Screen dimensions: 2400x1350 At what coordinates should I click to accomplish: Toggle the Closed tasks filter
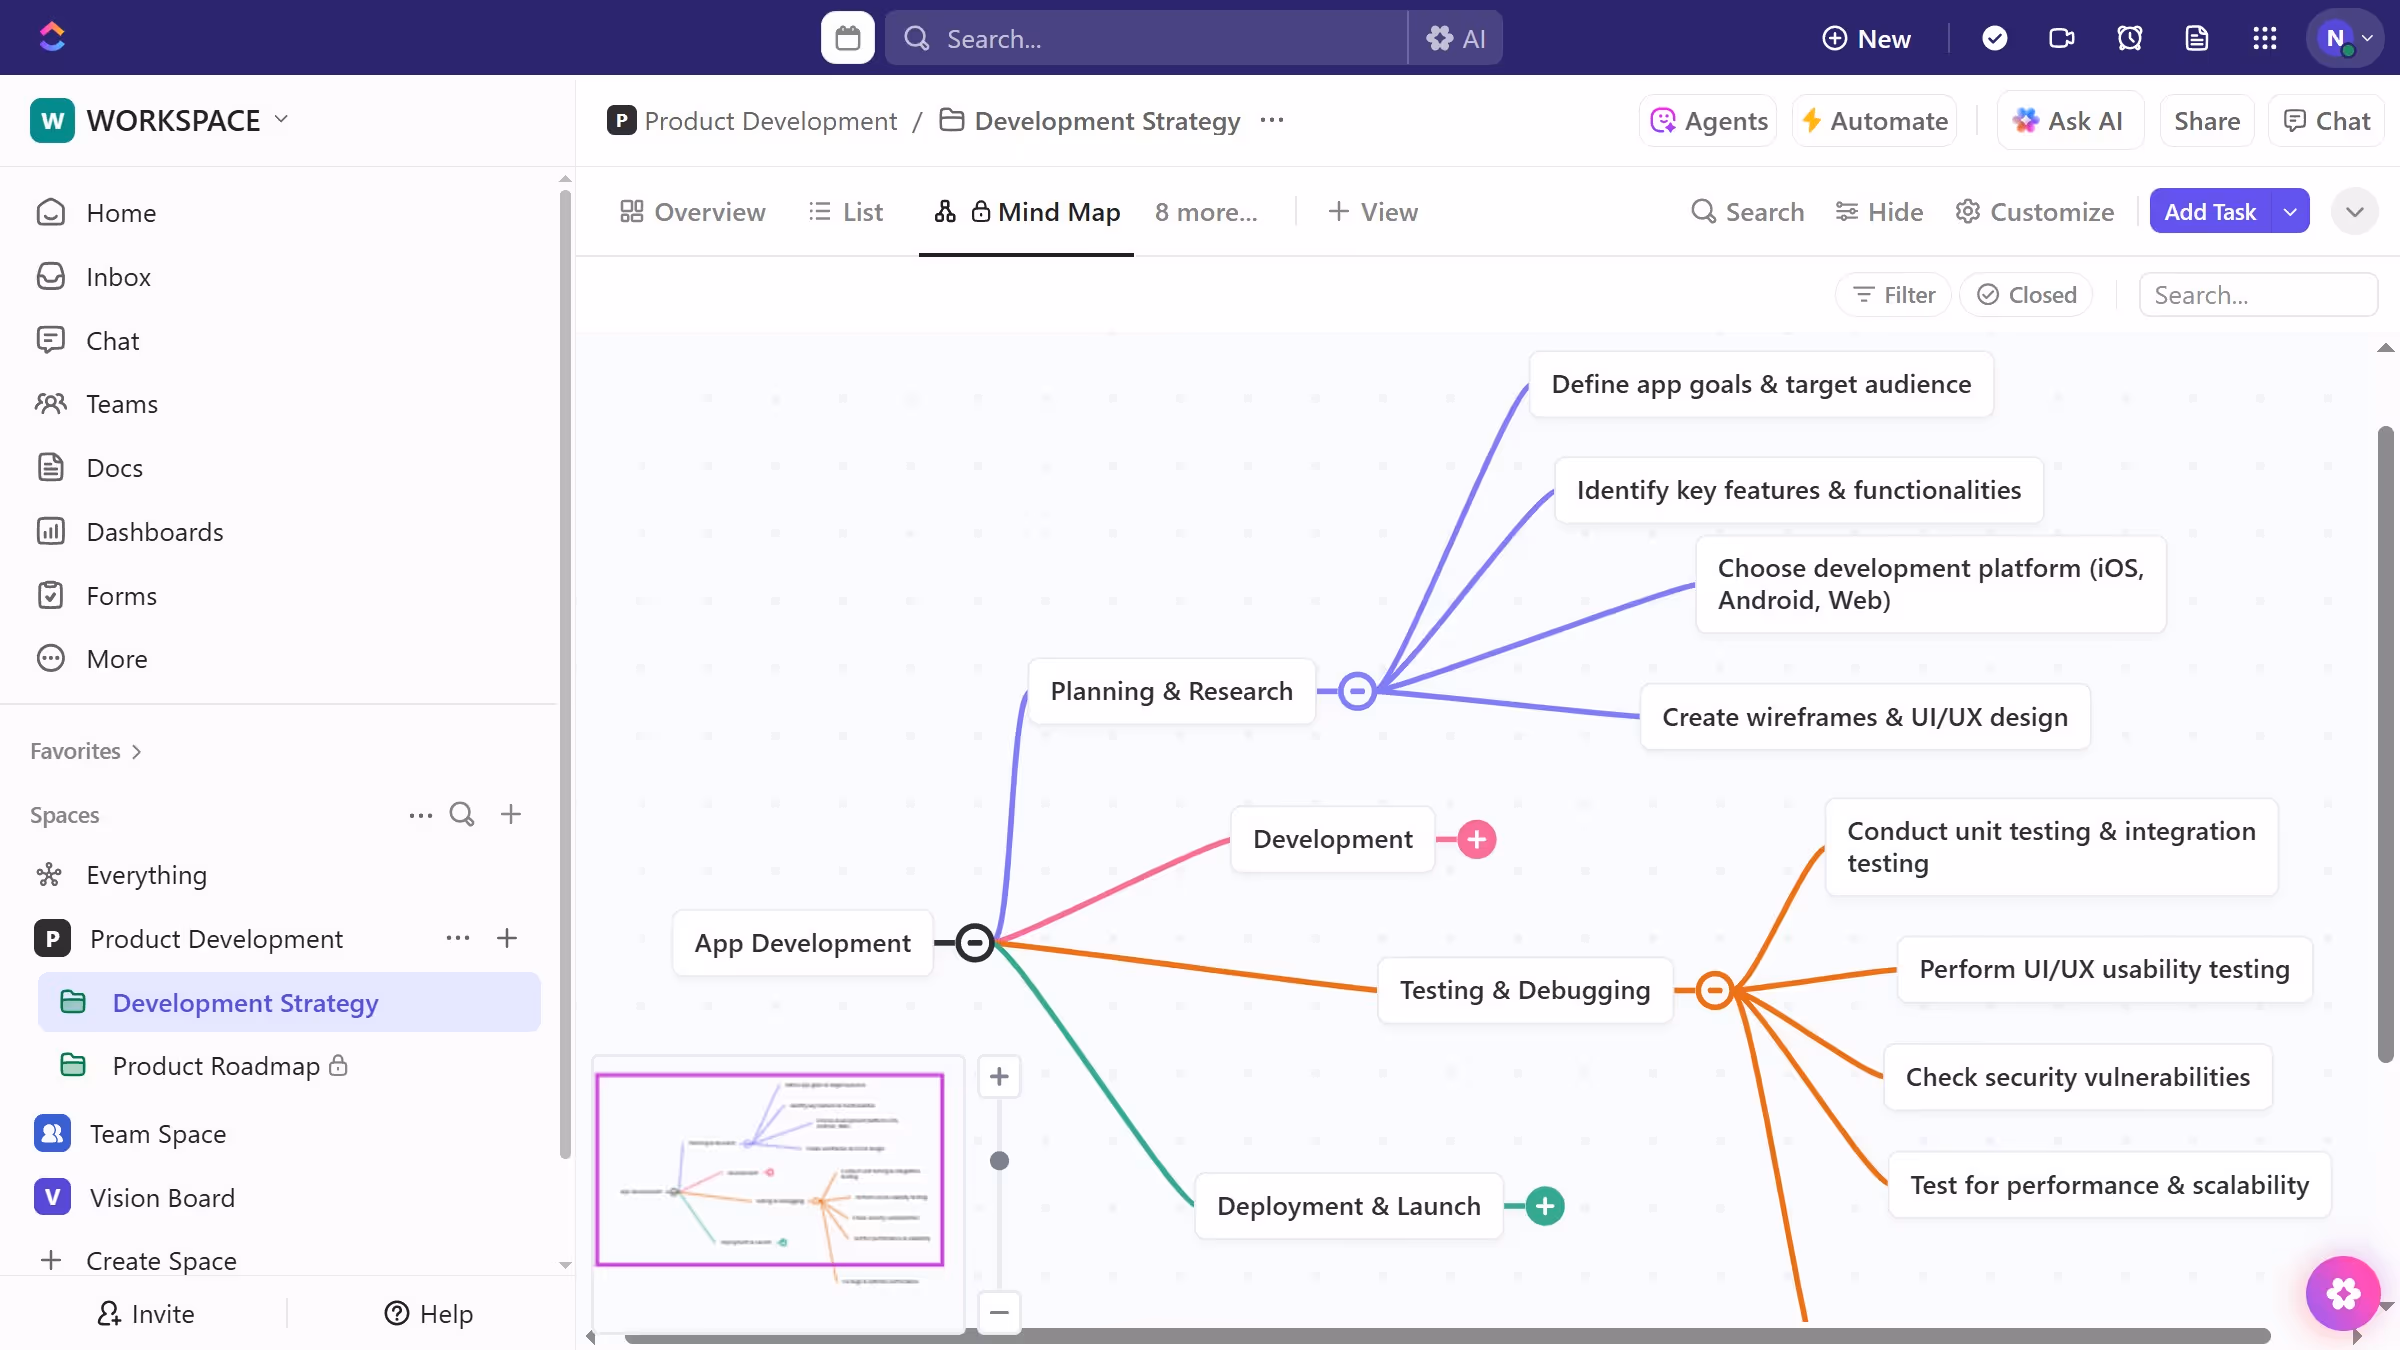click(2027, 295)
